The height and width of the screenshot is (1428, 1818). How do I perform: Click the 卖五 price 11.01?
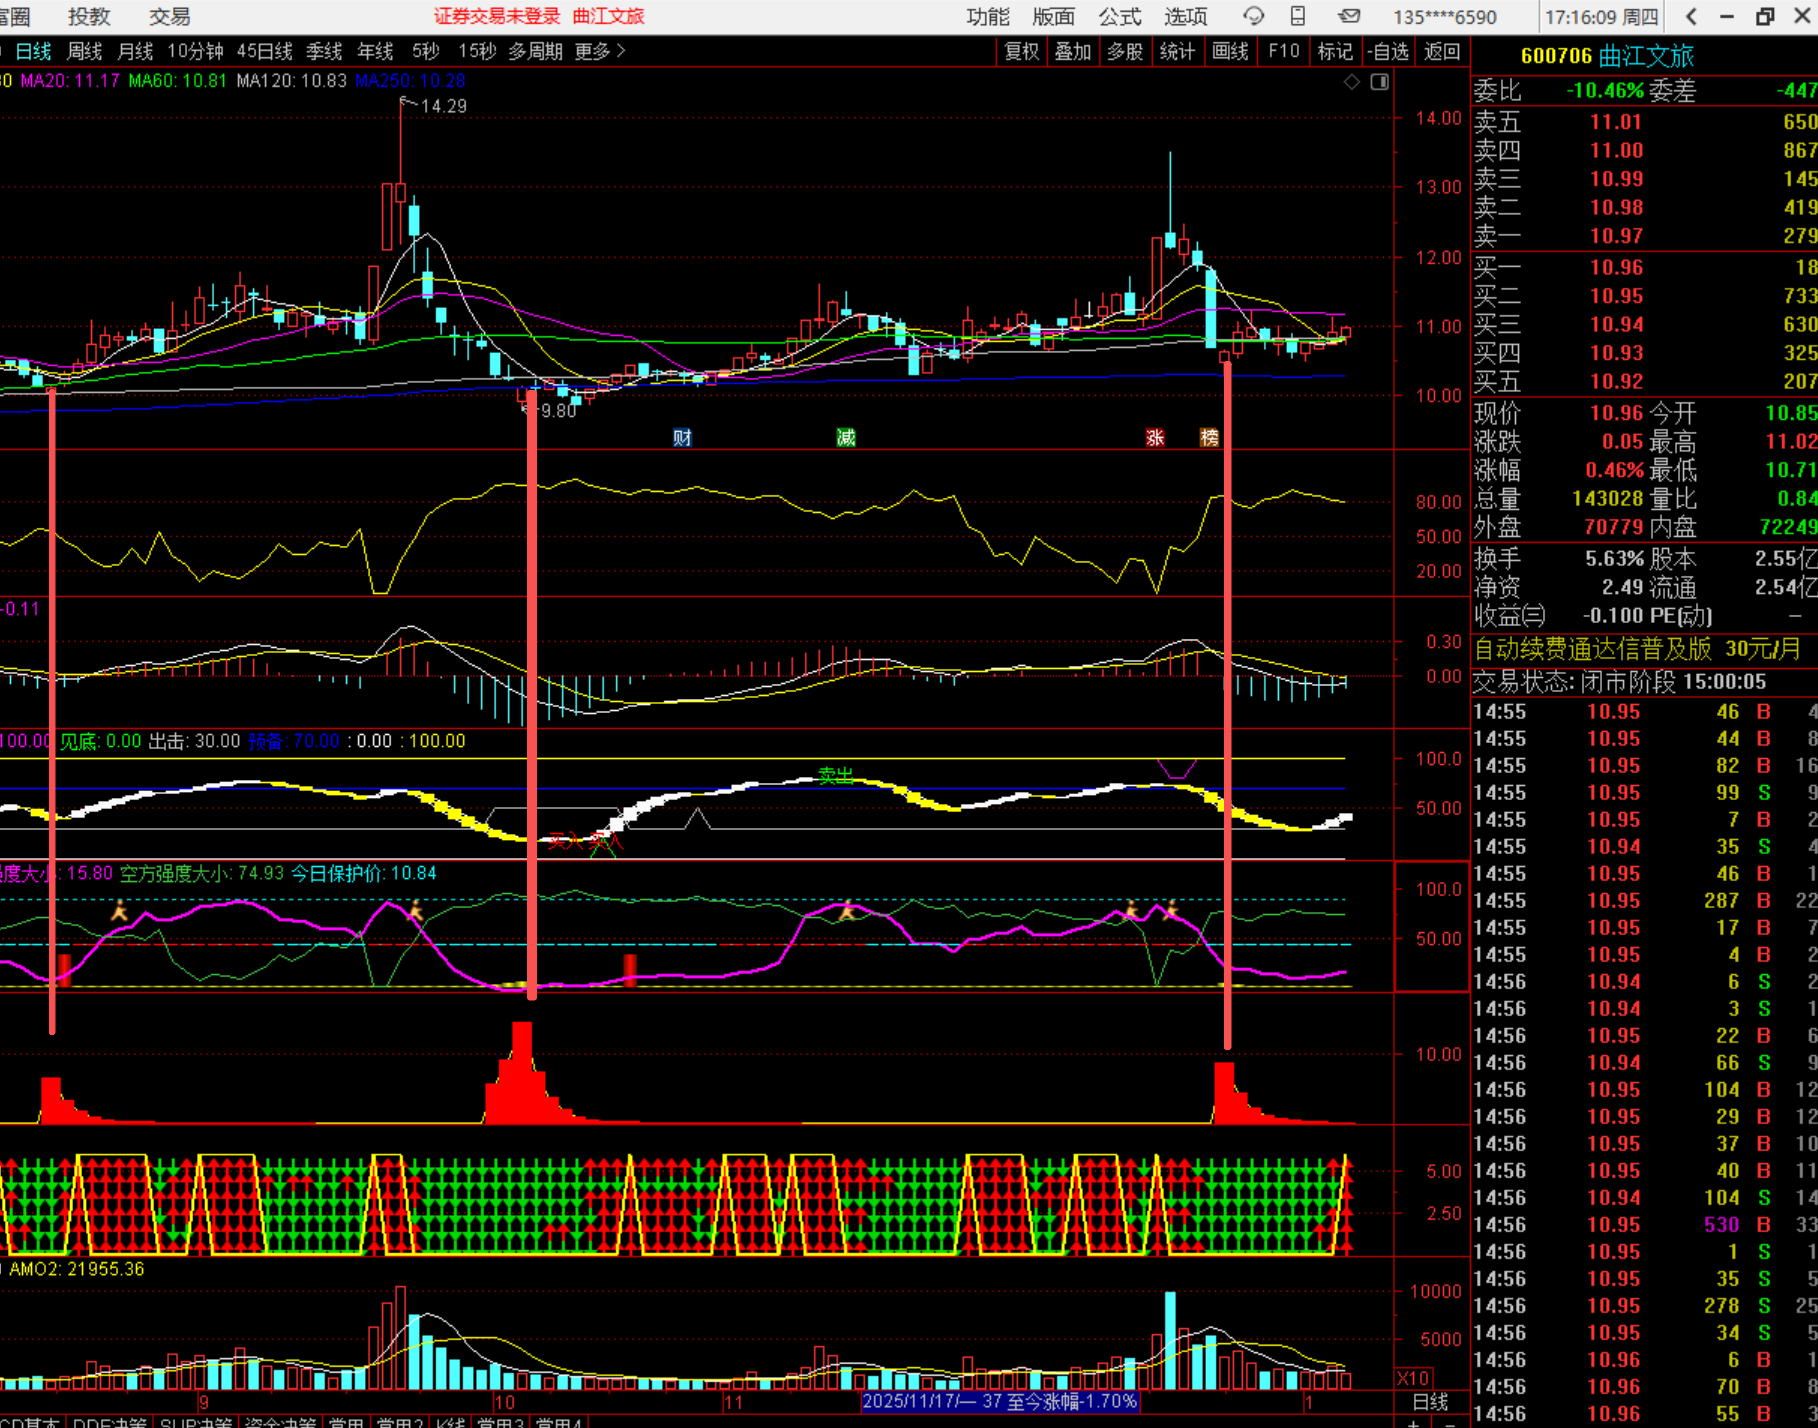point(1616,122)
